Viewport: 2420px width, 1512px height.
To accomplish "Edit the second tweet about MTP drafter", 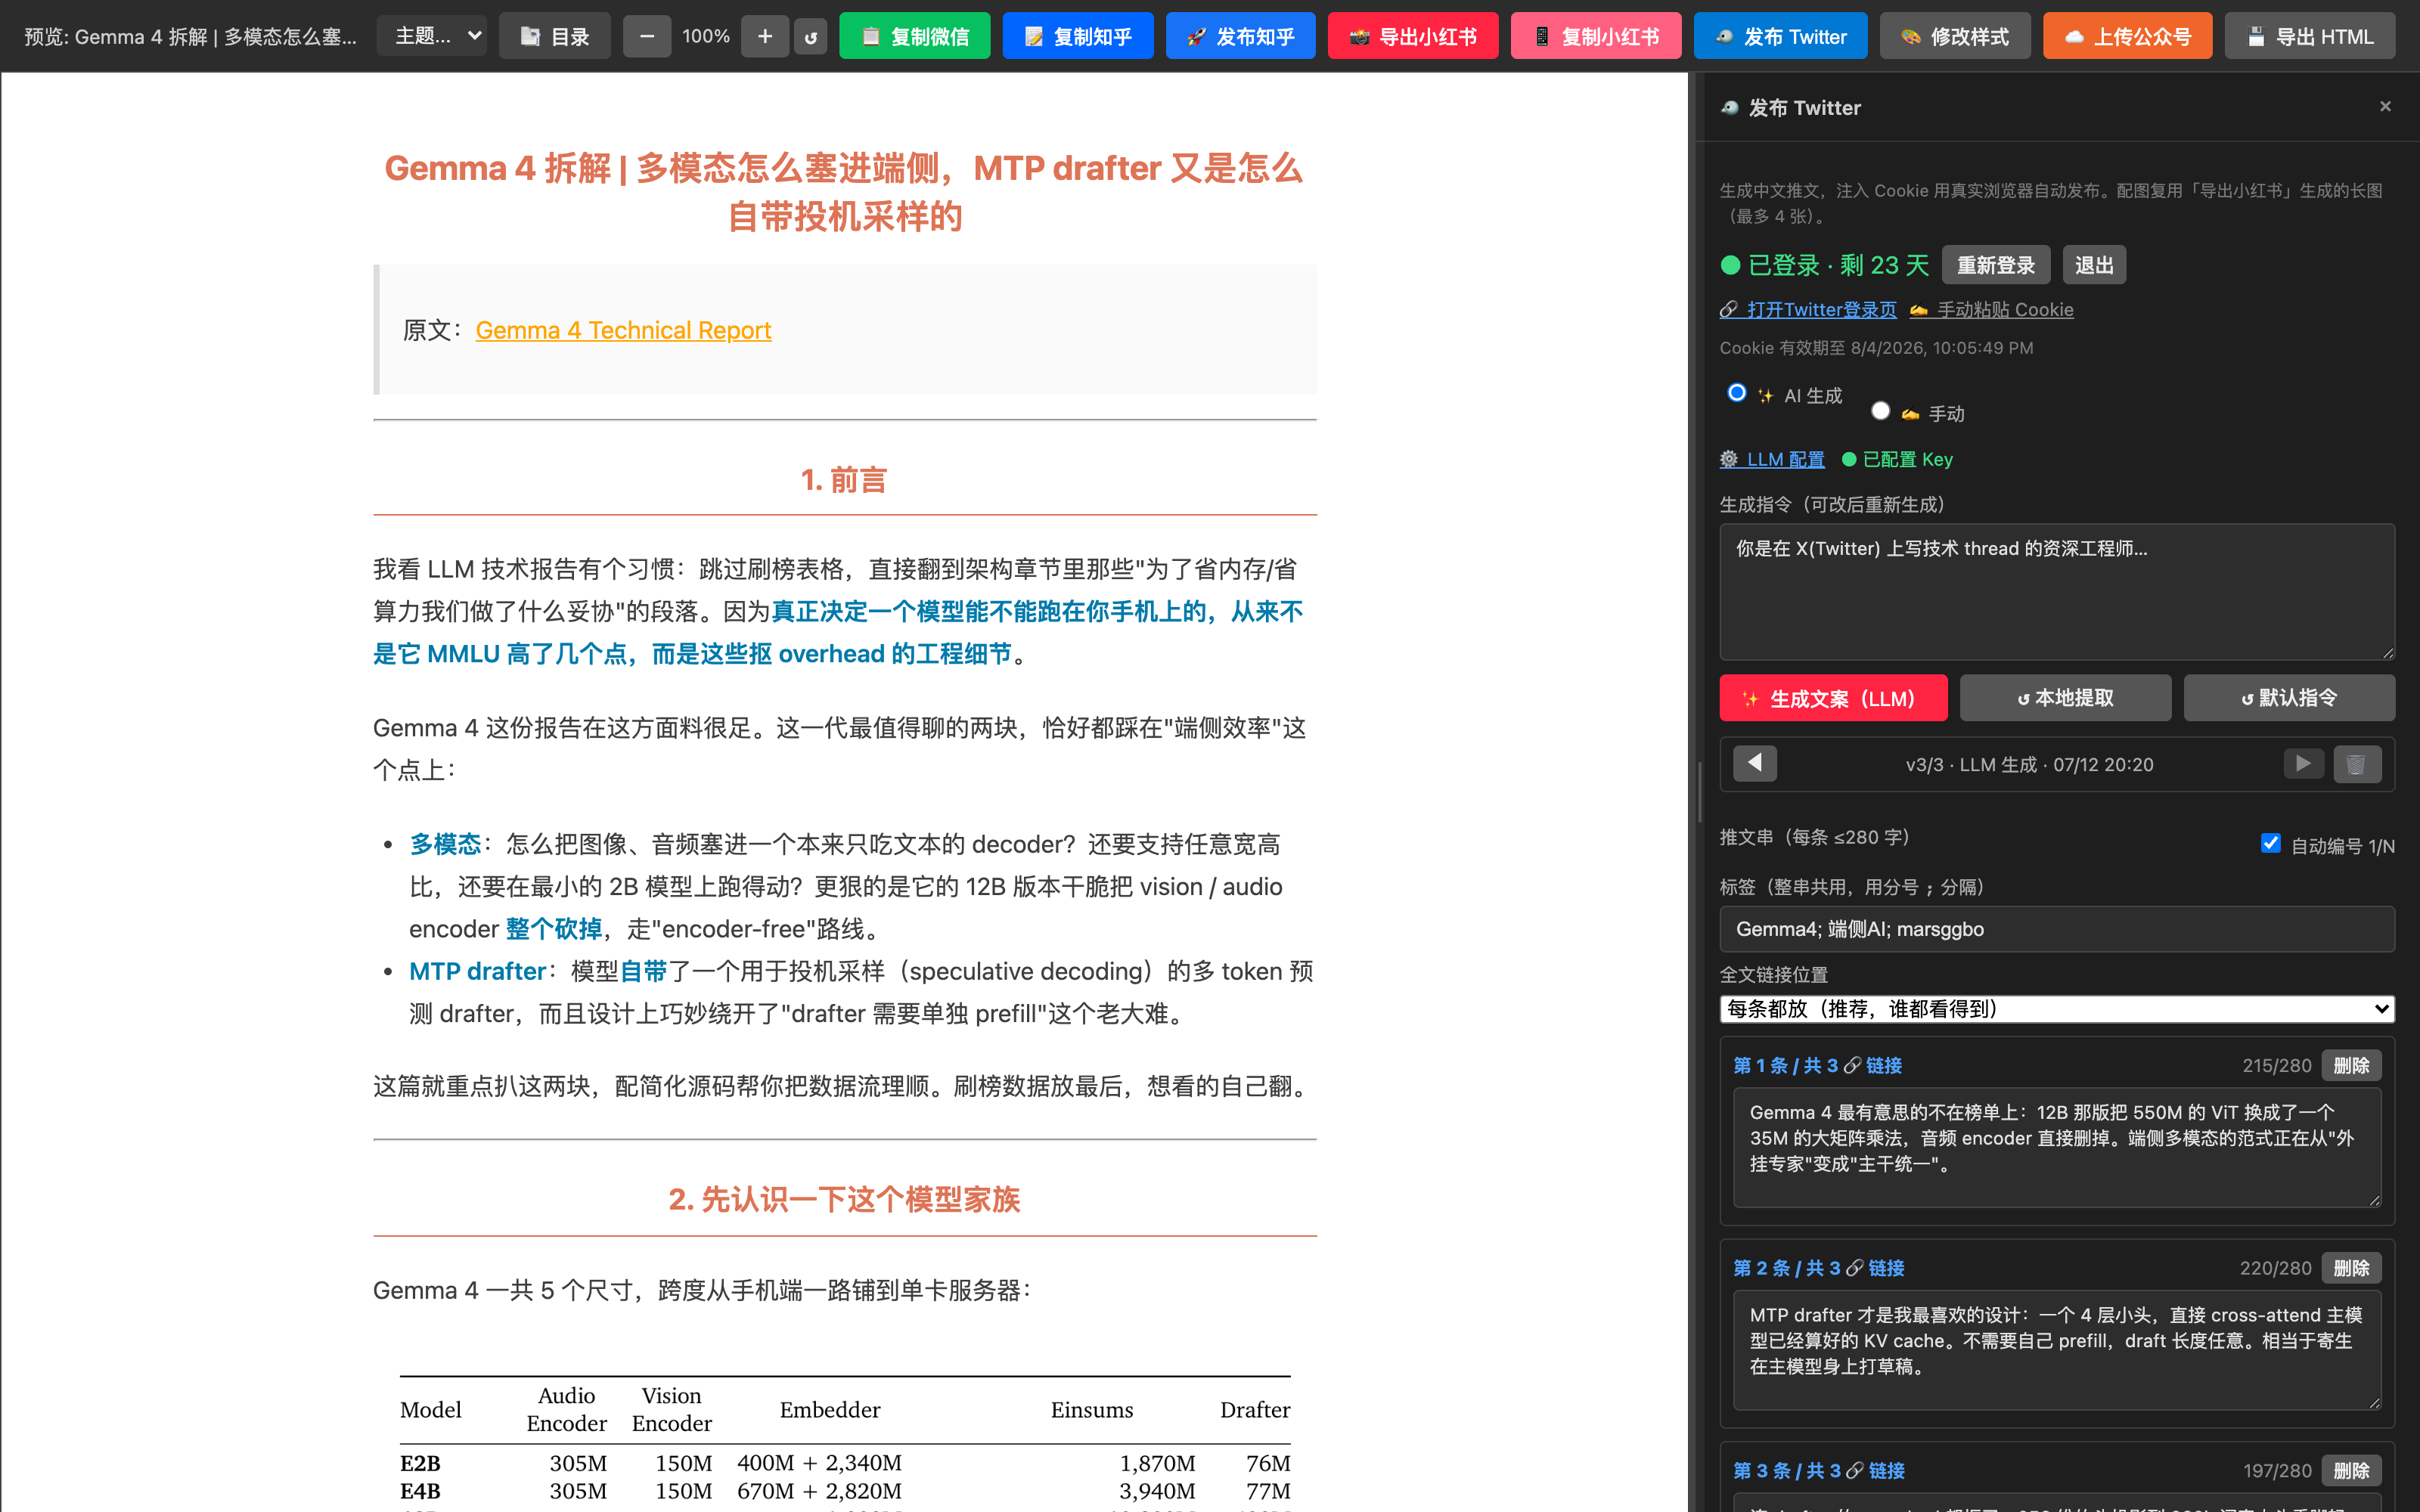I will pos(2057,1351).
